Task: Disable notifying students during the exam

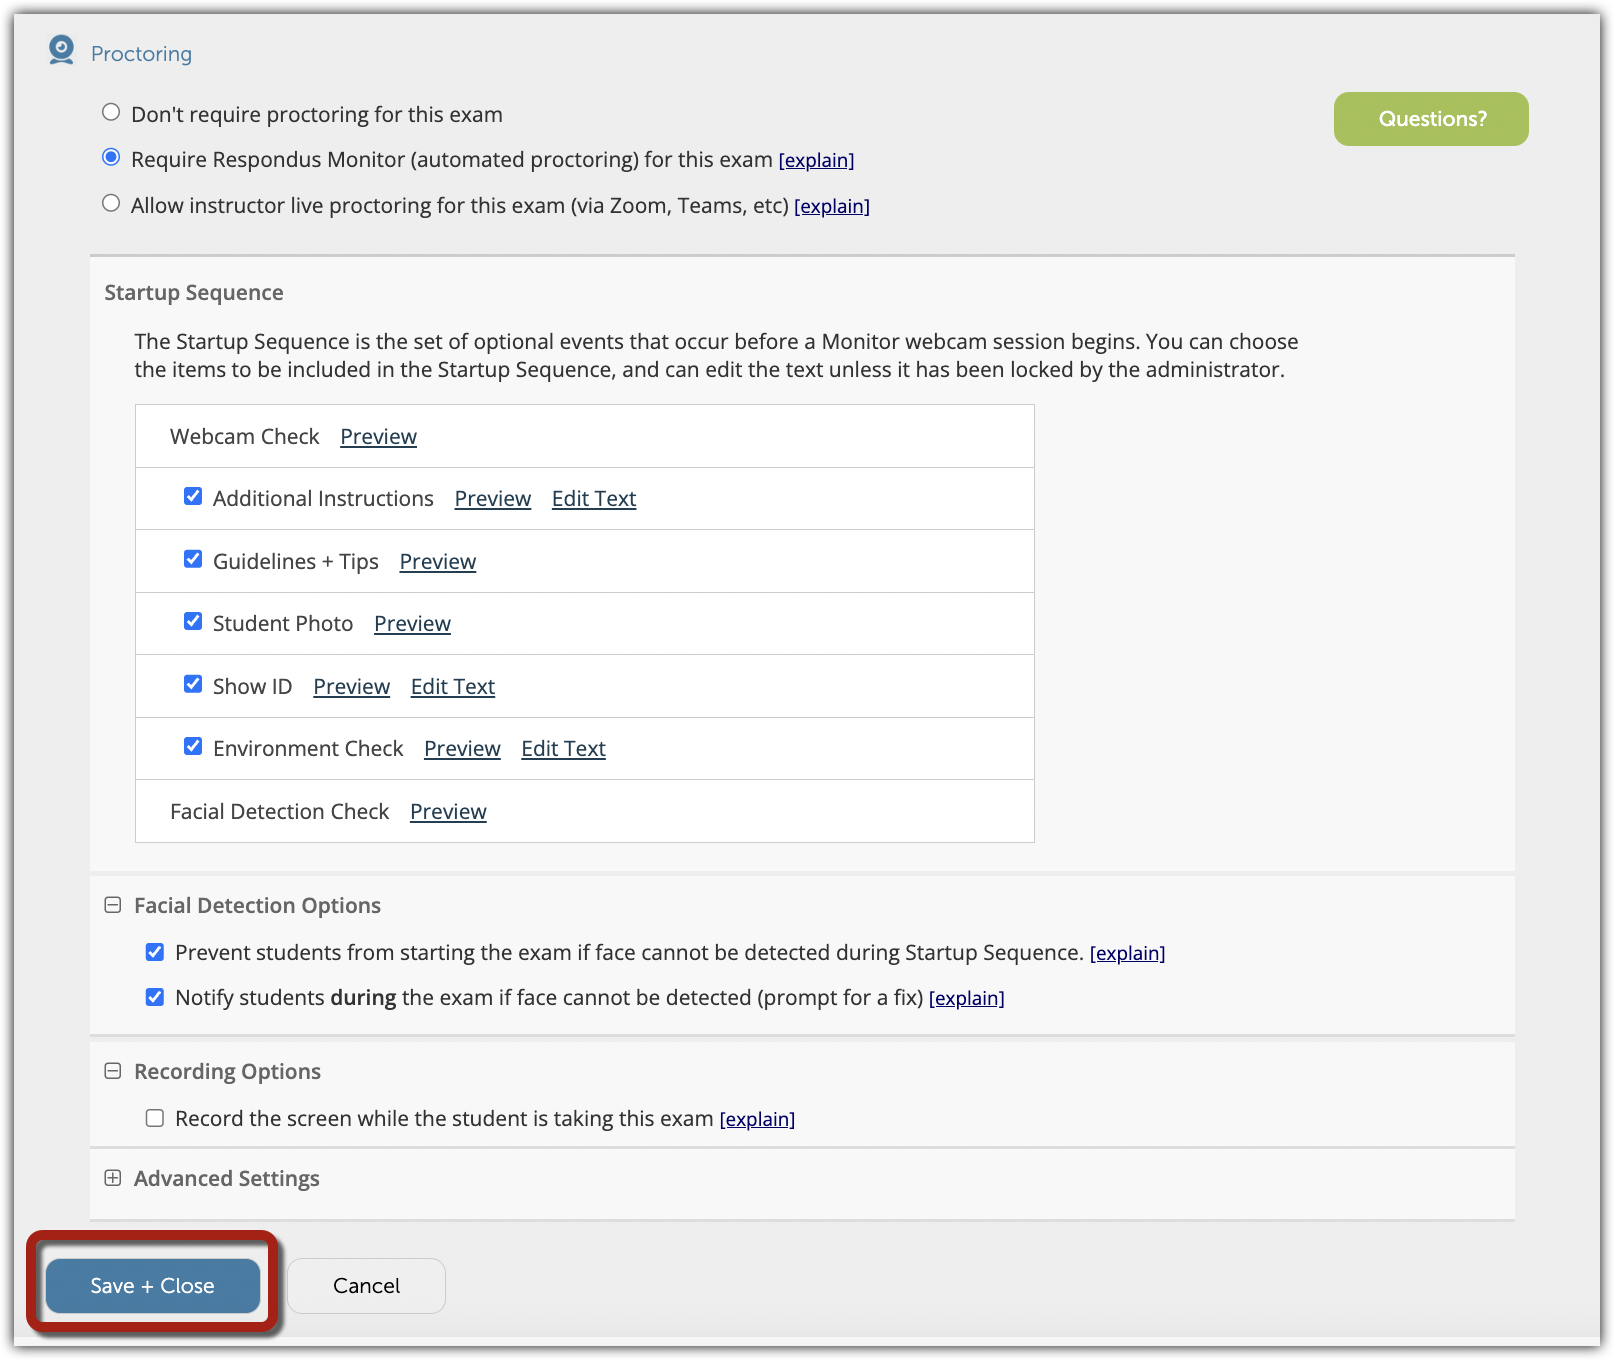Action: coord(155,995)
